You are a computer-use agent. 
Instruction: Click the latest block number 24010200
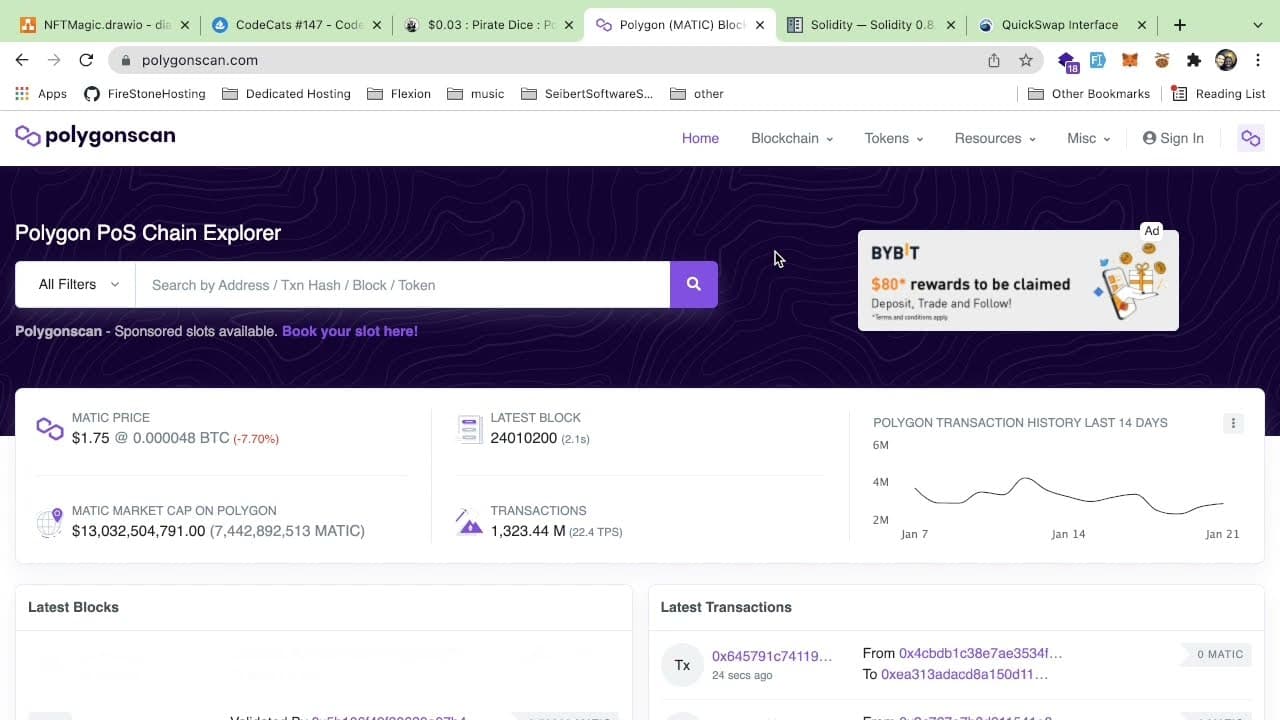[523, 438]
